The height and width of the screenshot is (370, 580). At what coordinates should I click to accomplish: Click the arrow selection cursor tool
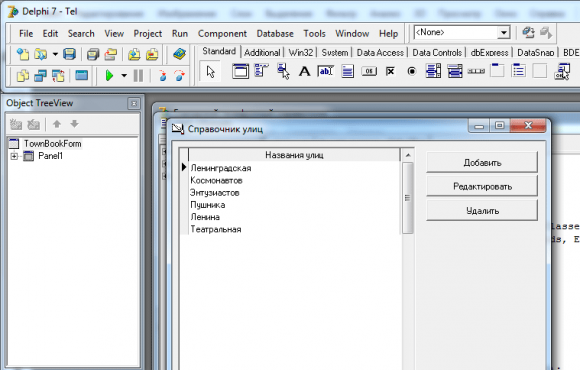[210, 71]
